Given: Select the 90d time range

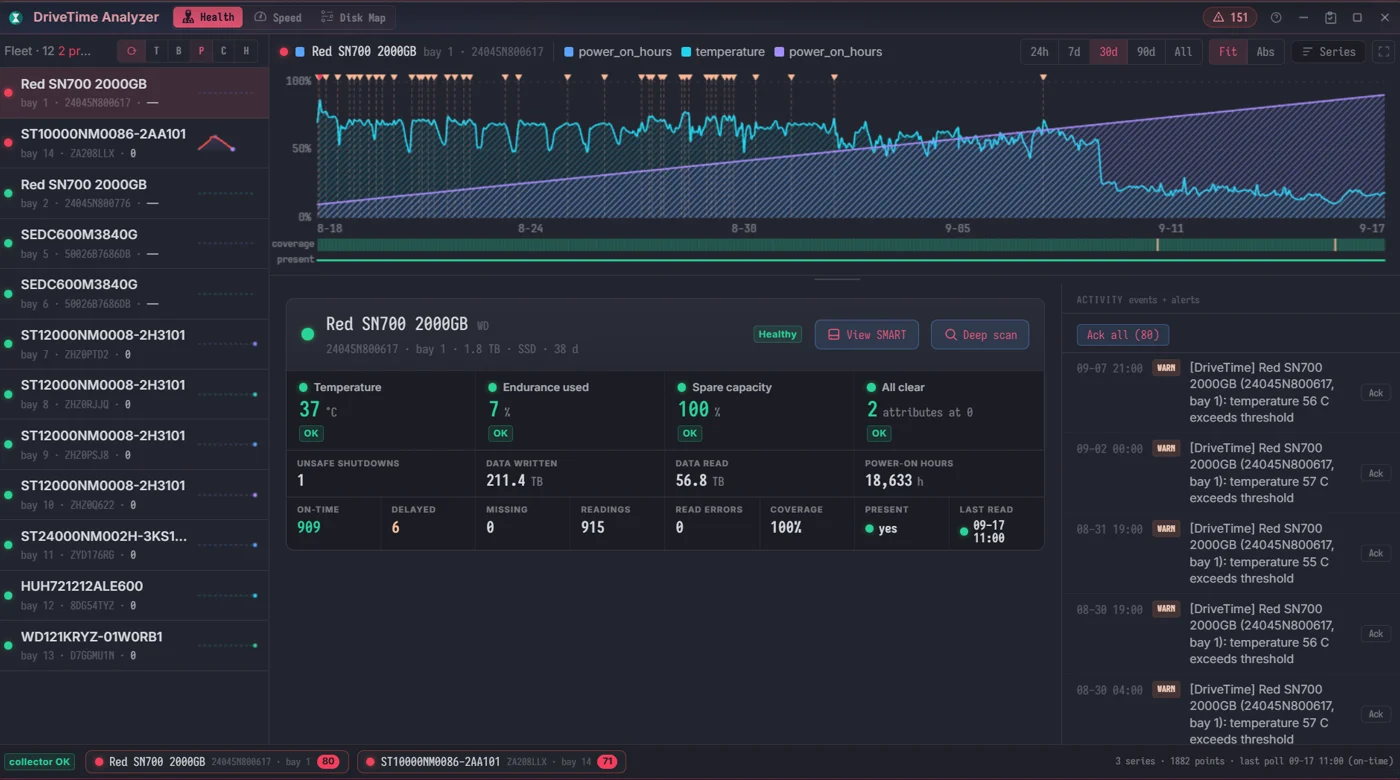Looking at the screenshot, I should click(1146, 52).
